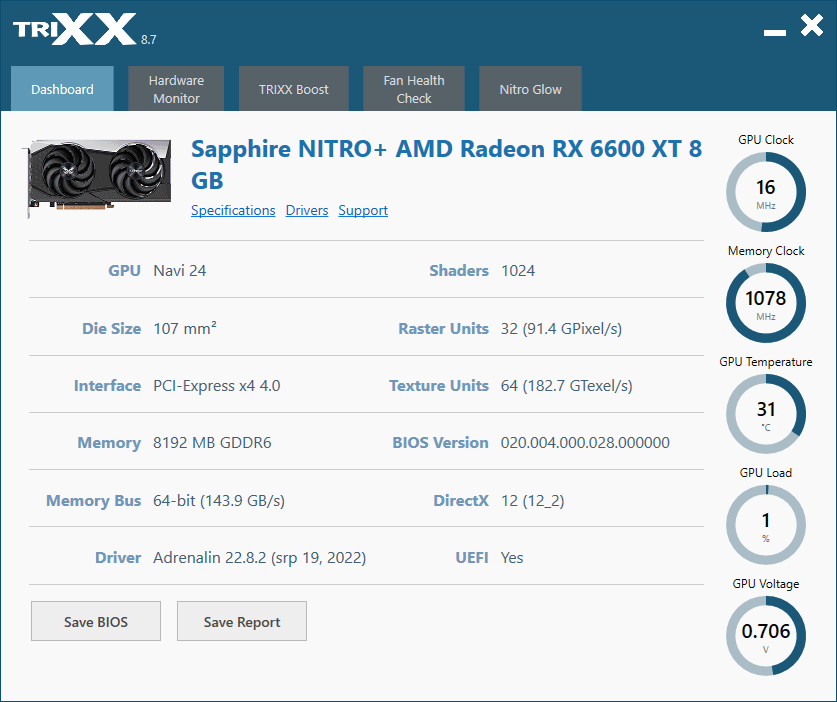Image resolution: width=837 pixels, height=702 pixels.
Task: Click the TRIXX logo
Action: [x=75, y=30]
